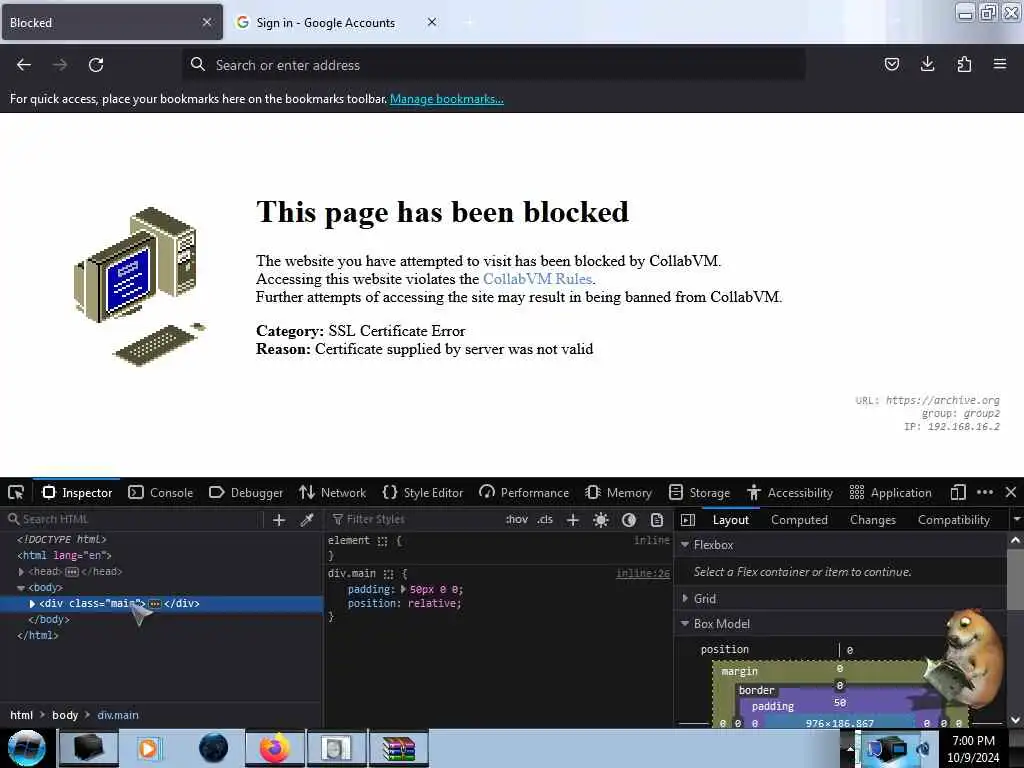
Task: Focus the Filter Styles field
Action: click(x=415, y=520)
